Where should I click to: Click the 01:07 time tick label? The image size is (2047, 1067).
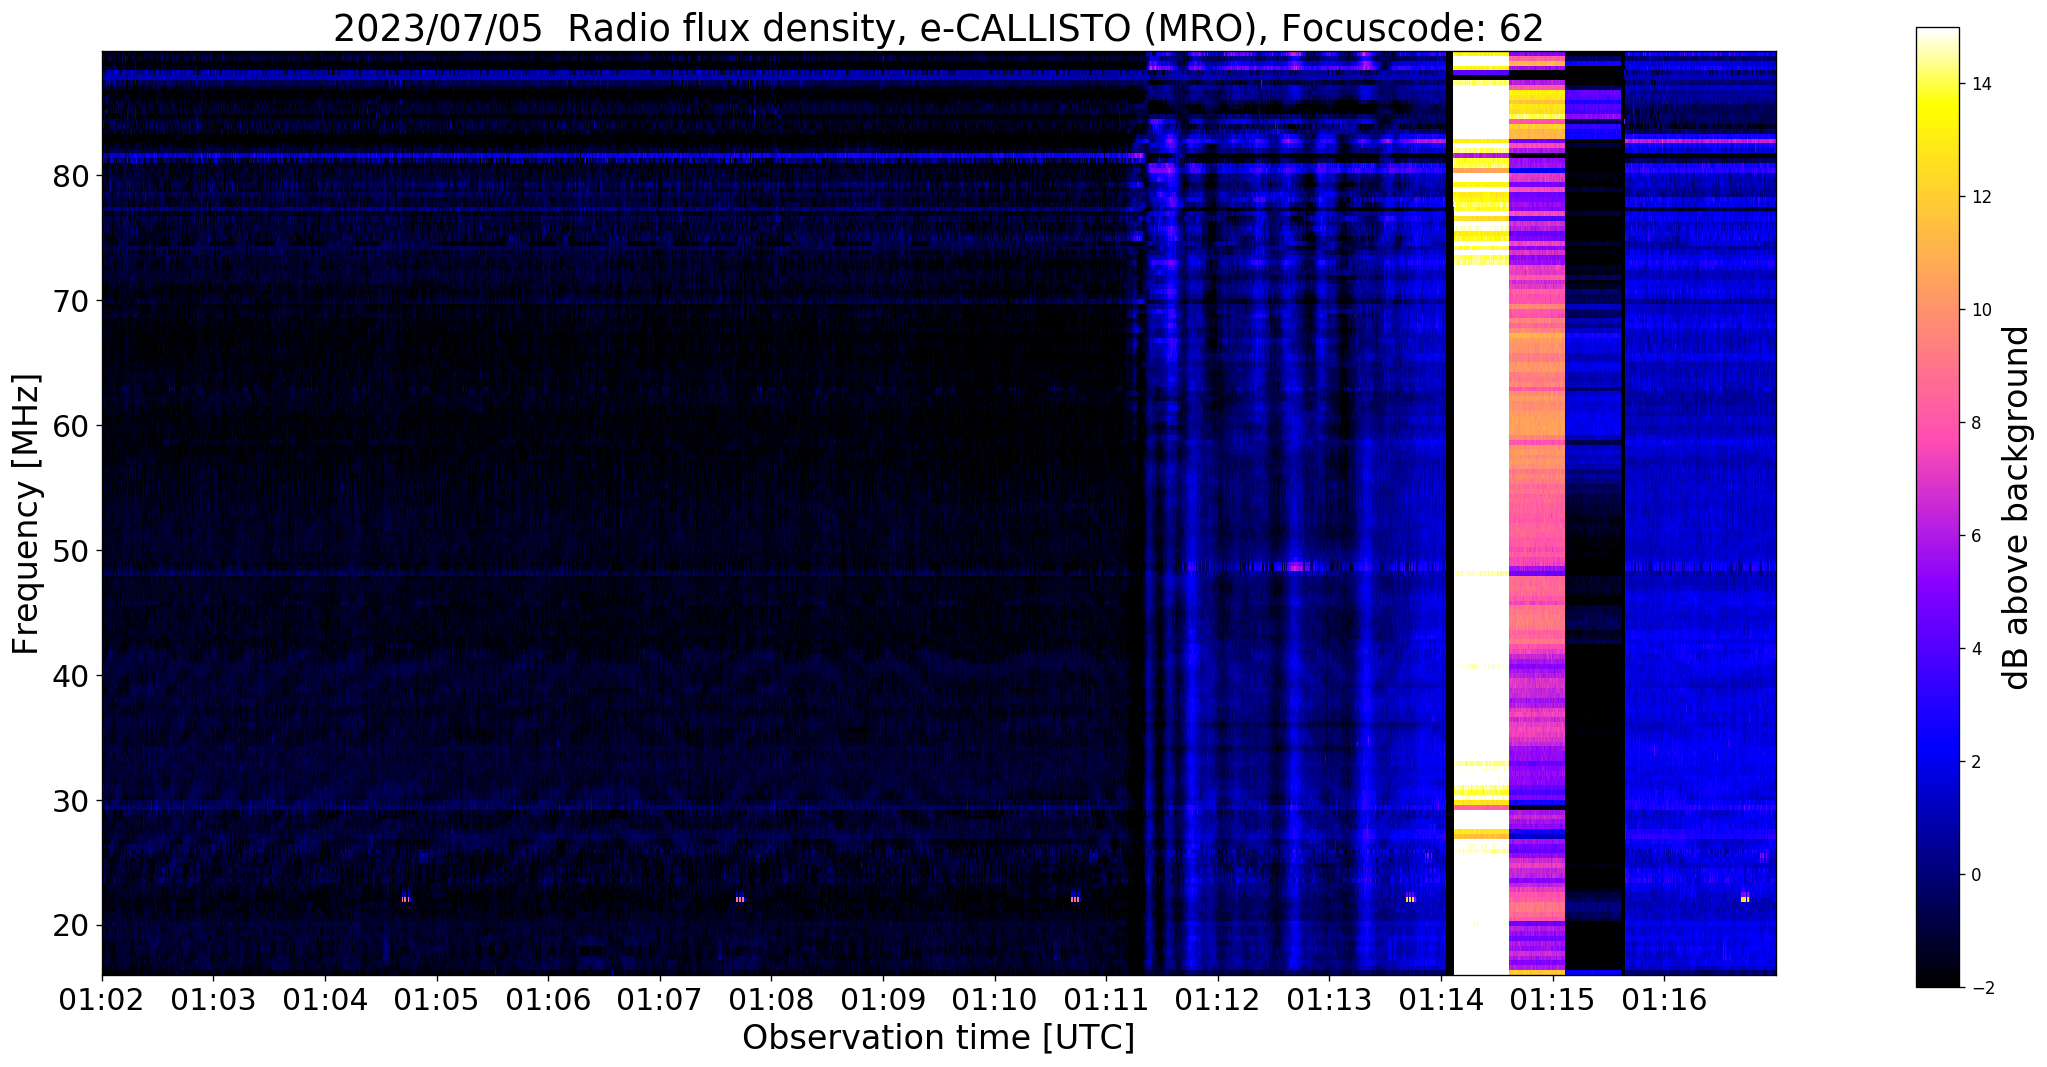pos(659,999)
